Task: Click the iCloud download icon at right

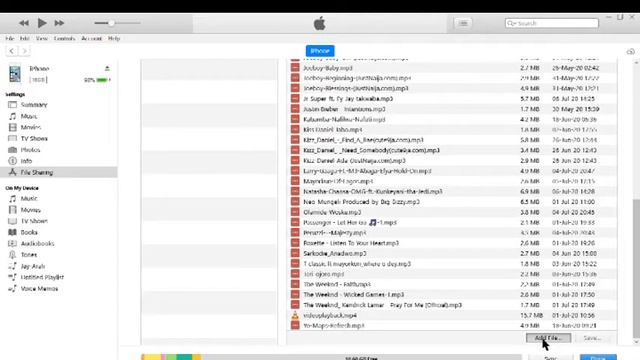Action: 631,51
